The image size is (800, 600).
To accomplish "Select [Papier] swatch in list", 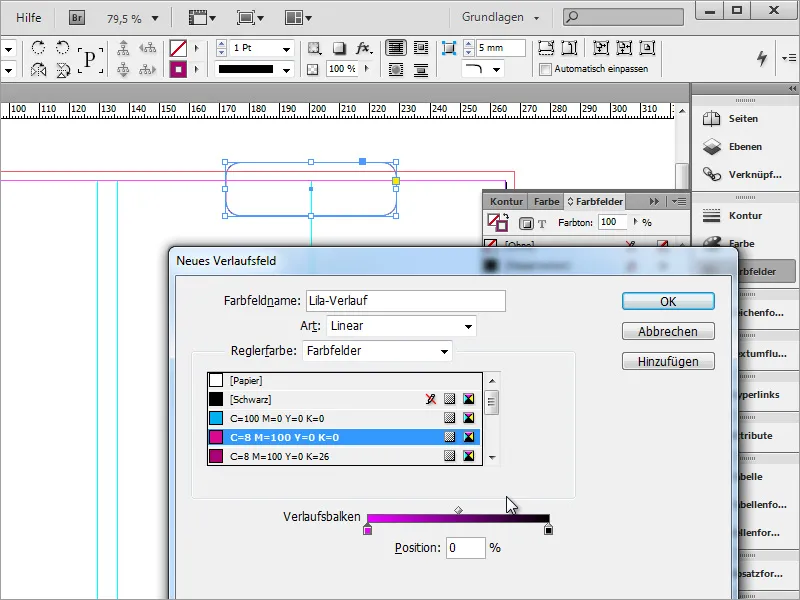I will pyautogui.click(x=344, y=381).
